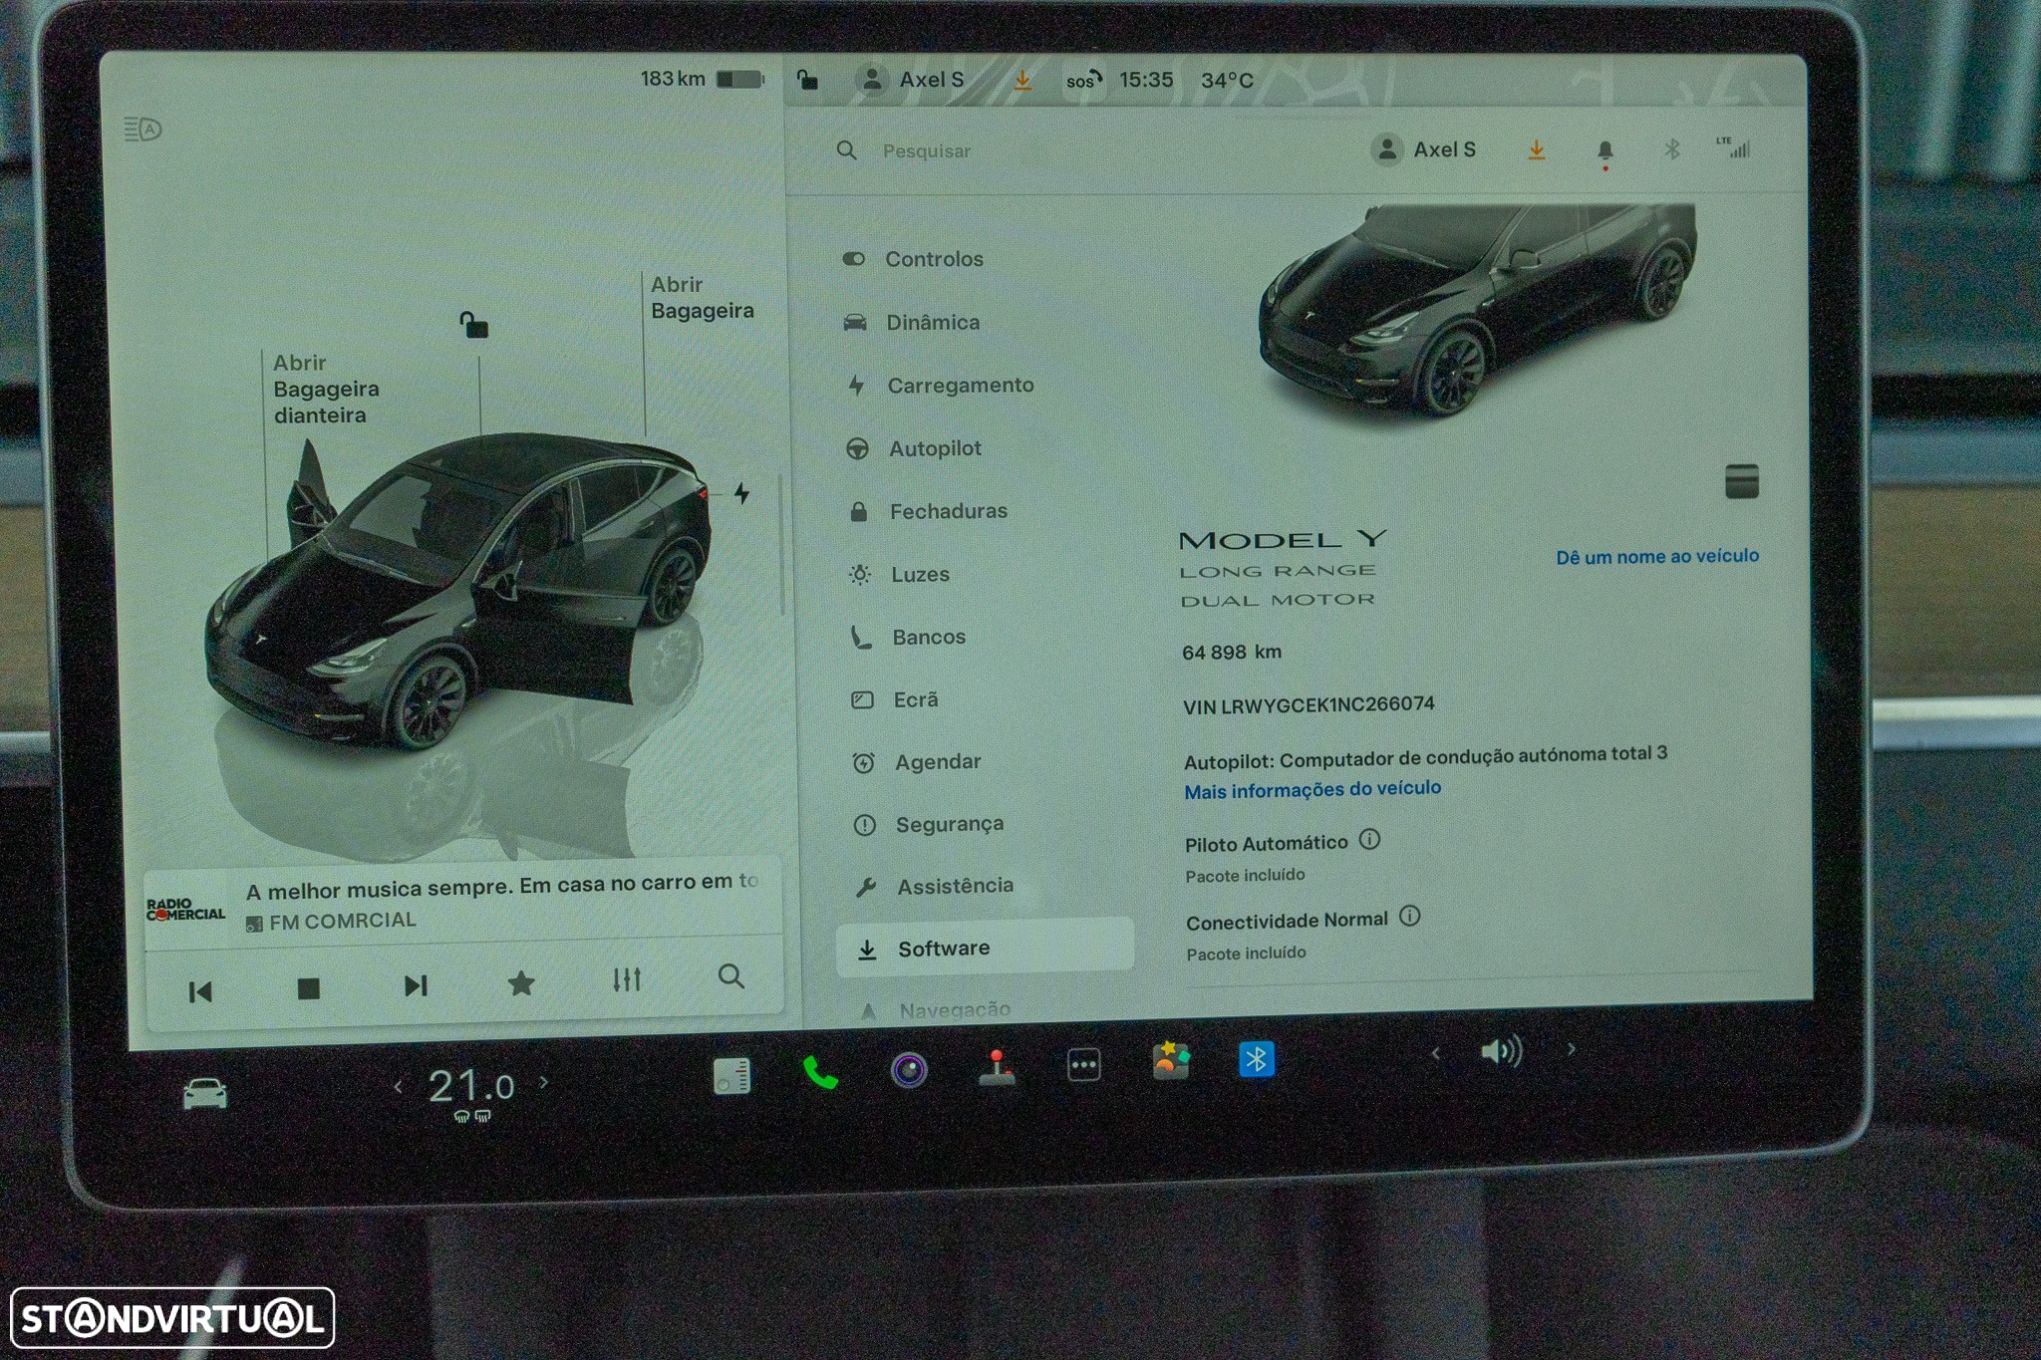This screenshot has height=1360, width=2041.
Task: Click the software download arrow in status bar
Action: 1022,80
